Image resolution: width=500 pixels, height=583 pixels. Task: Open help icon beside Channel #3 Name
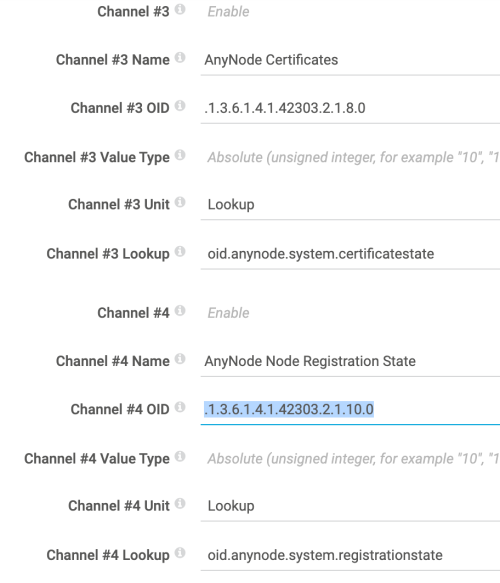pos(180,58)
